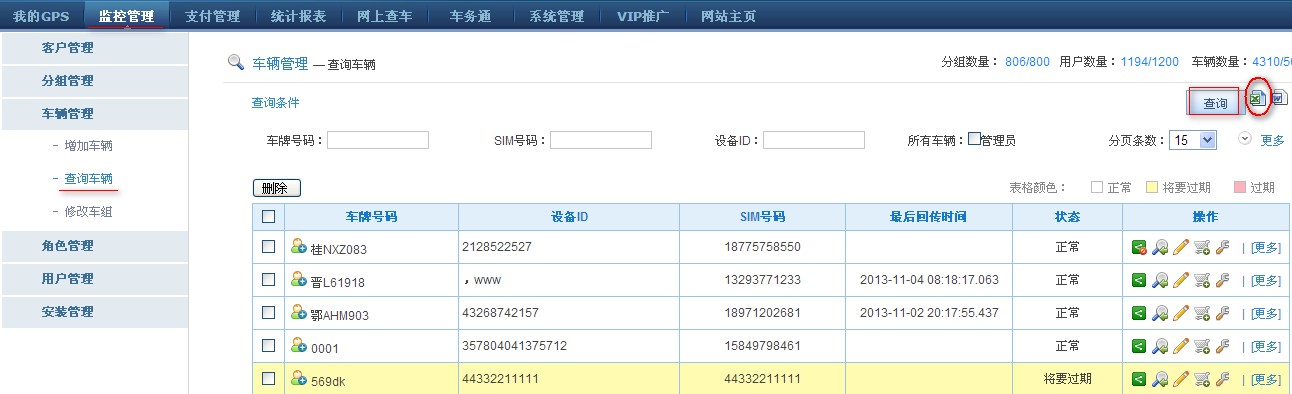Click the wrench icon for 569dk
Viewport: 1292px width, 394px height.
pyautogui.click(x=1222, y=379)
